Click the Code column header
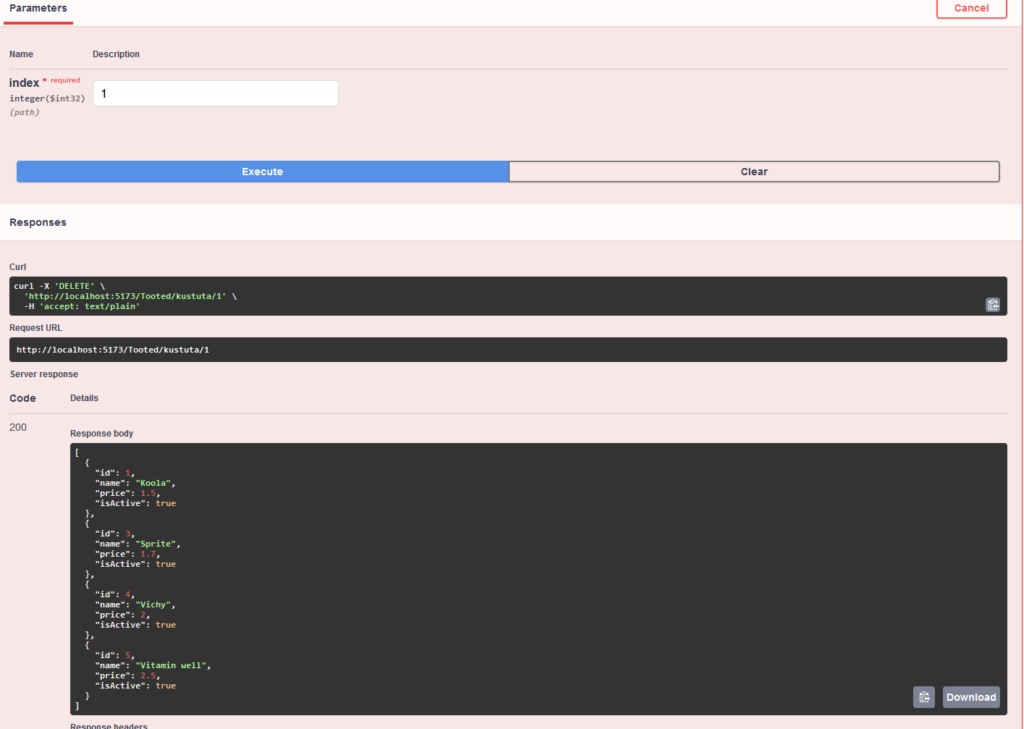The image size is (1024, 729). coord(22,398)
